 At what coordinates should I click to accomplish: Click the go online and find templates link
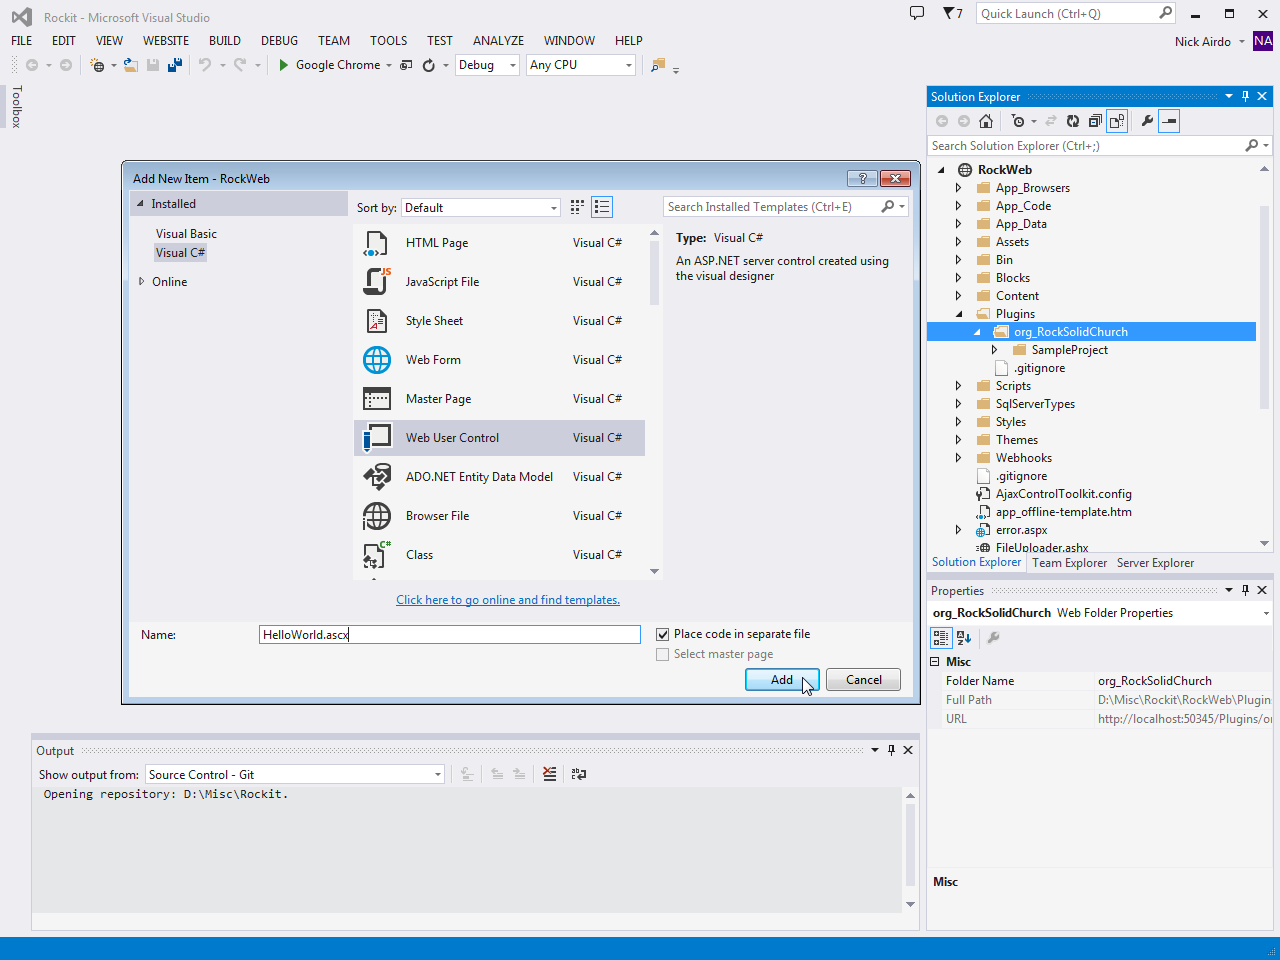tap(508, 600)
